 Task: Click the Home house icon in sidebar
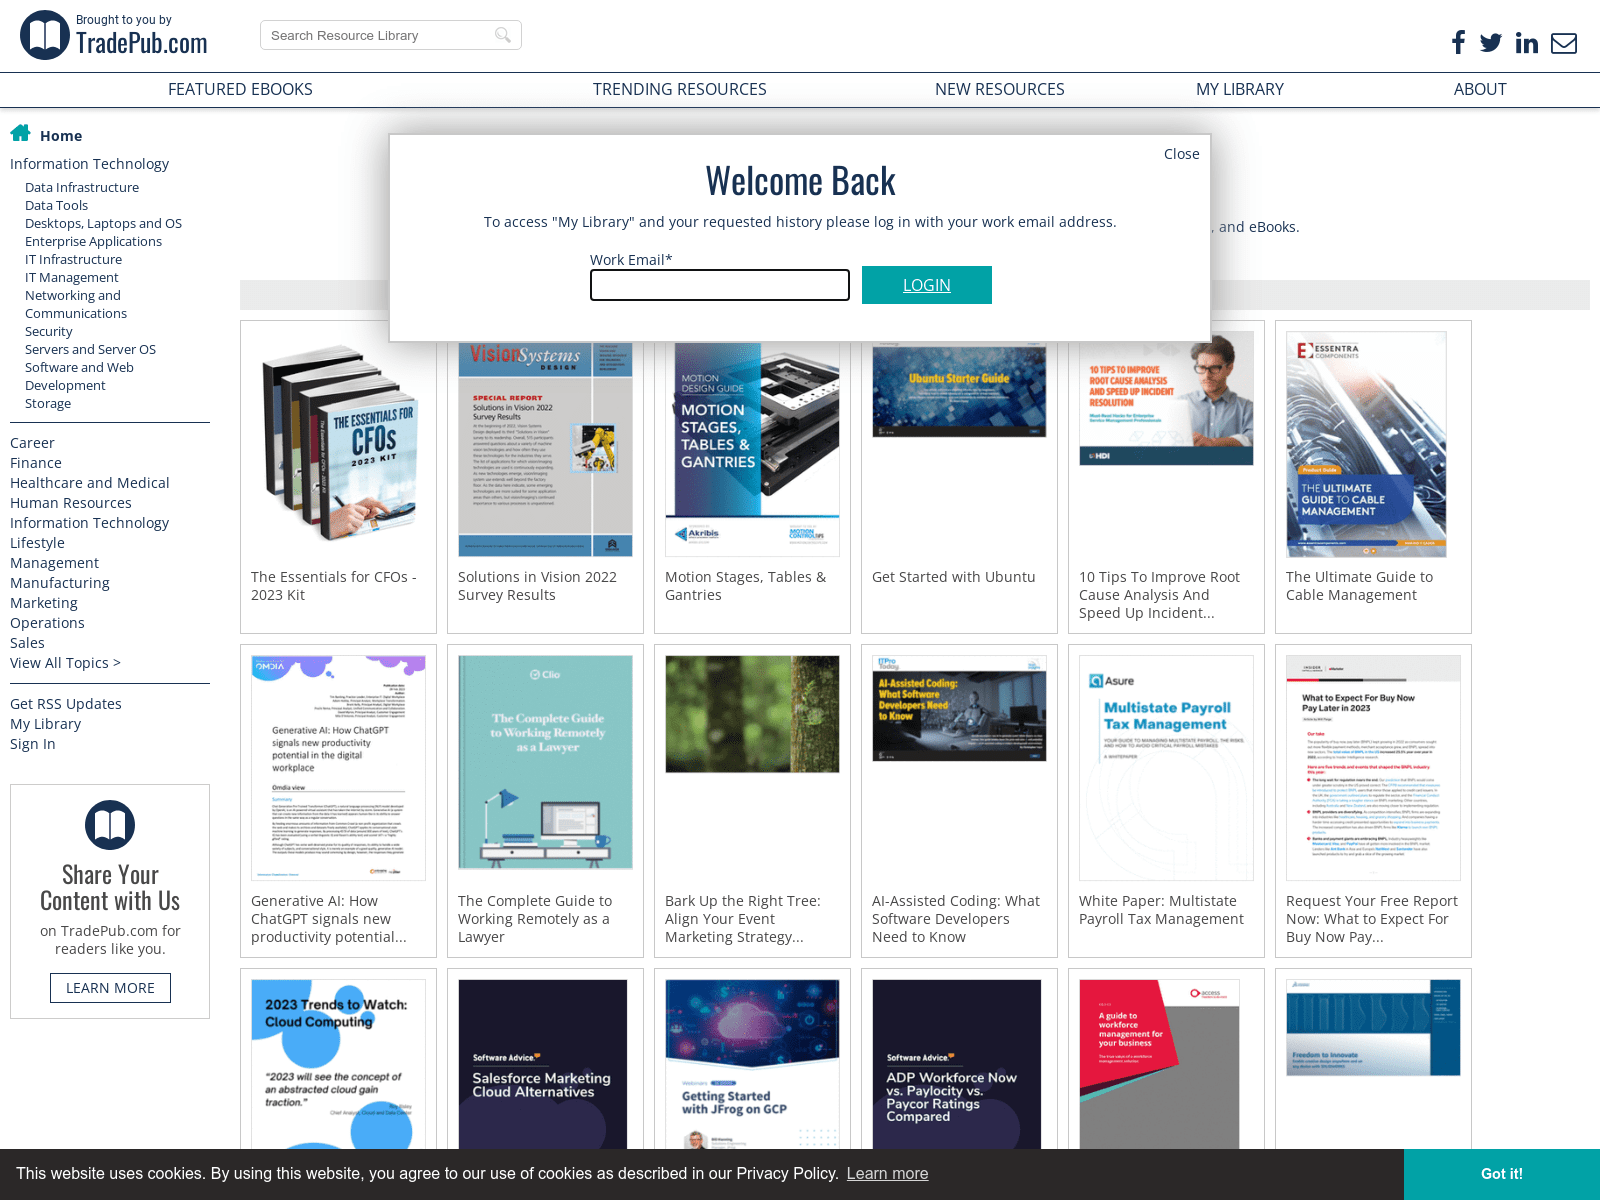(20, 133)
